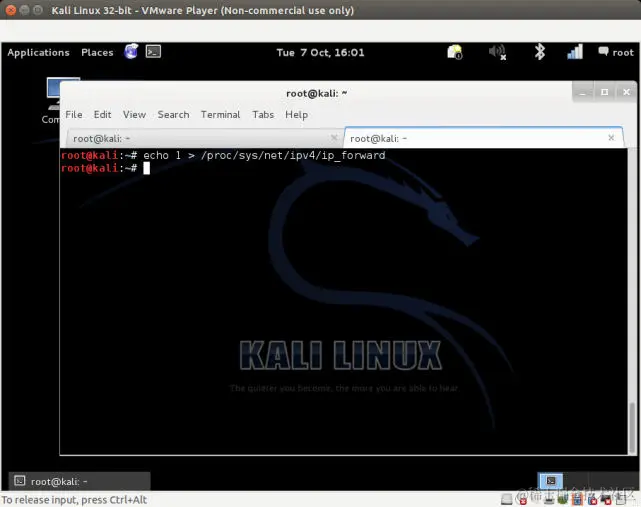The width and height of the screenshot is (641, 507).
Task: Open the Terminal menu
Action: 220,114
